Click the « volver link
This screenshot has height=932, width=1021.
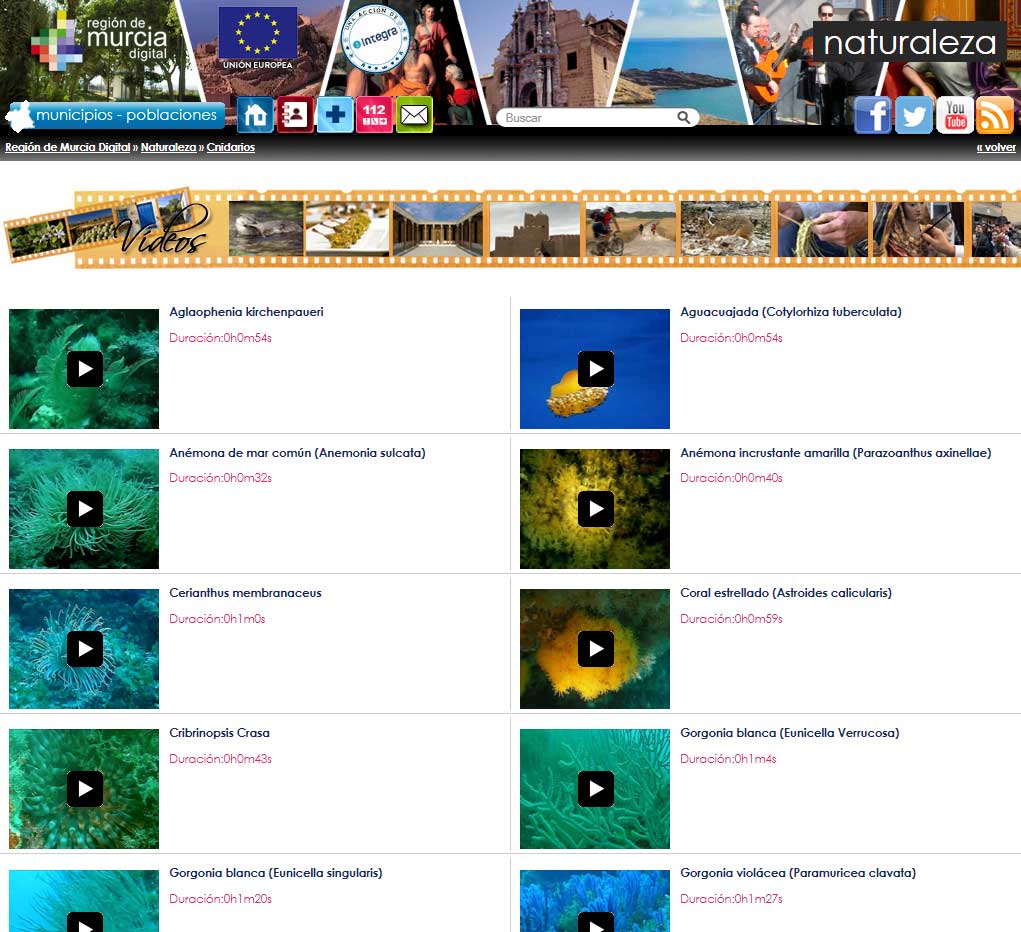[995, 147]
